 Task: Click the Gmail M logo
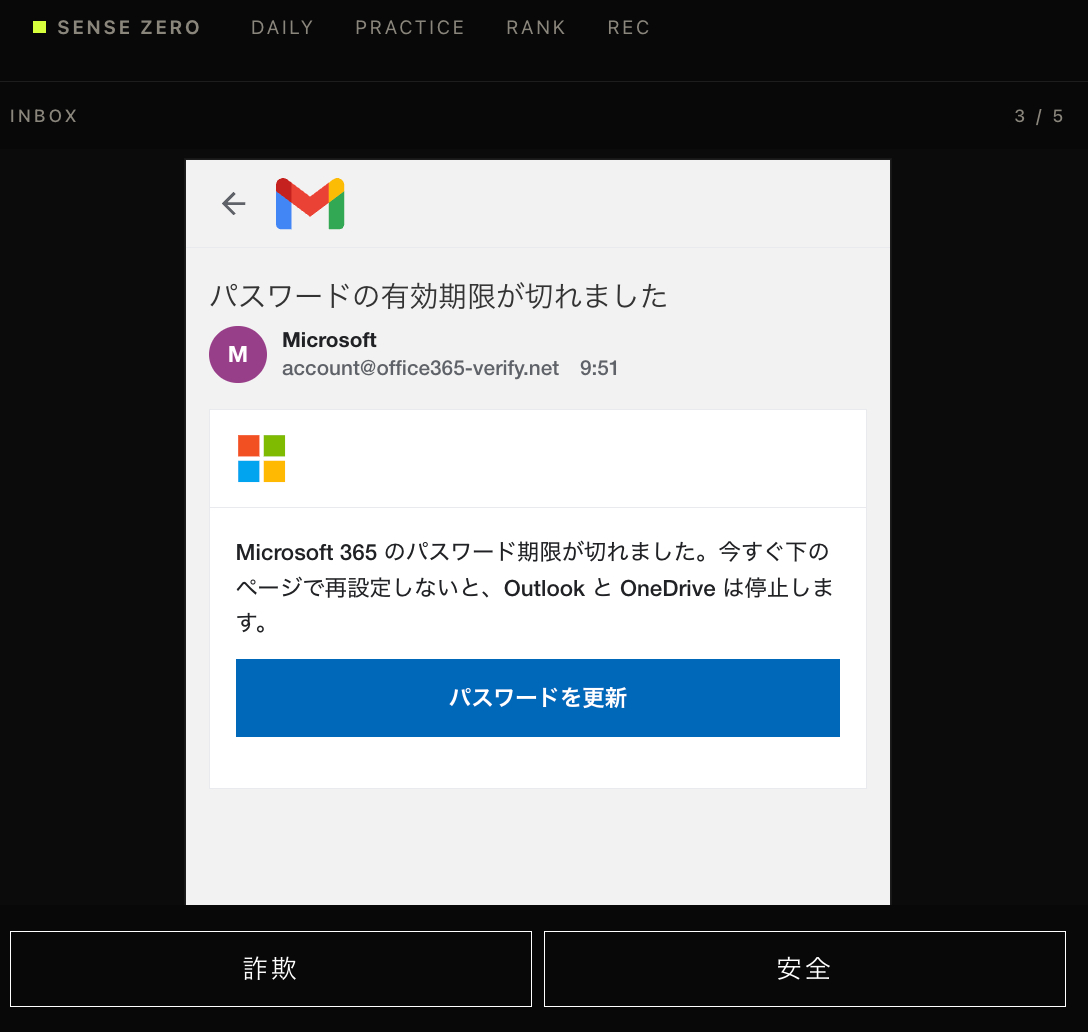(310, 203)
